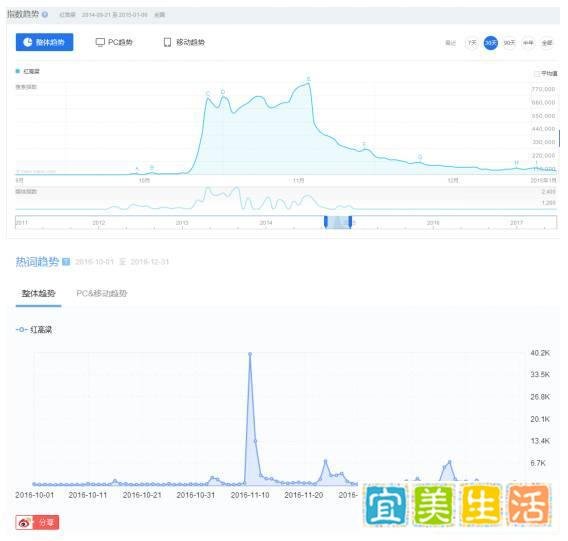Click the data point just after the tallest peak
Viewport: 568px width, 541px height.
click(255, 441)
